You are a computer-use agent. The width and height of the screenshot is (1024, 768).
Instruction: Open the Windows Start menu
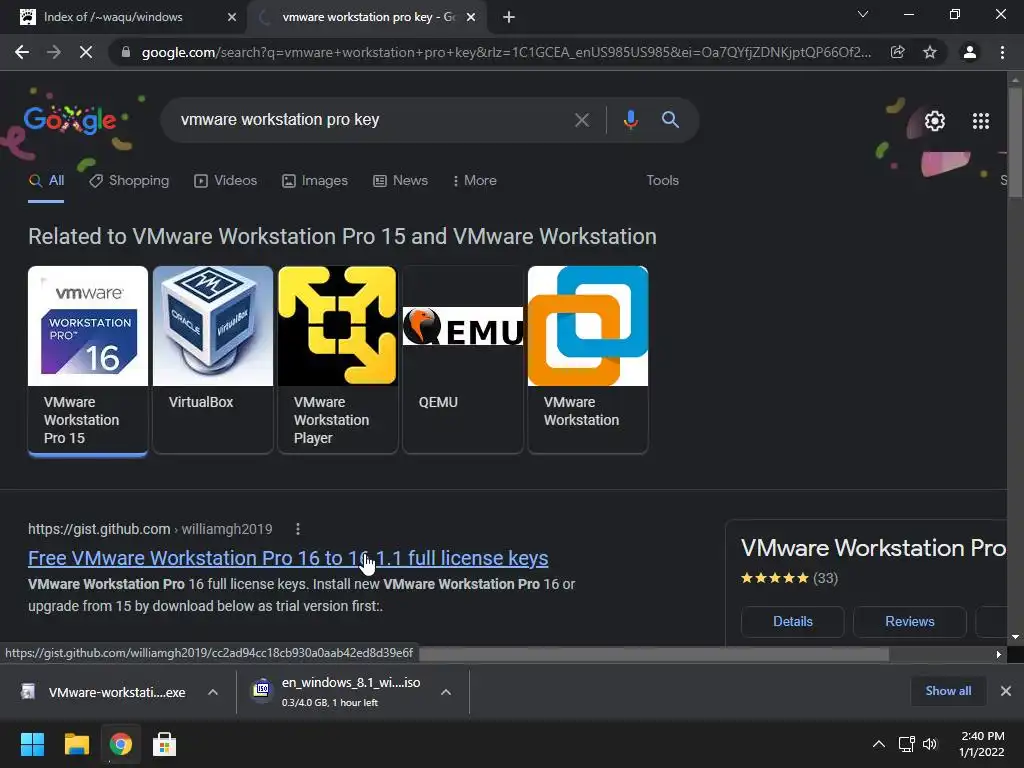coord(32,744)
